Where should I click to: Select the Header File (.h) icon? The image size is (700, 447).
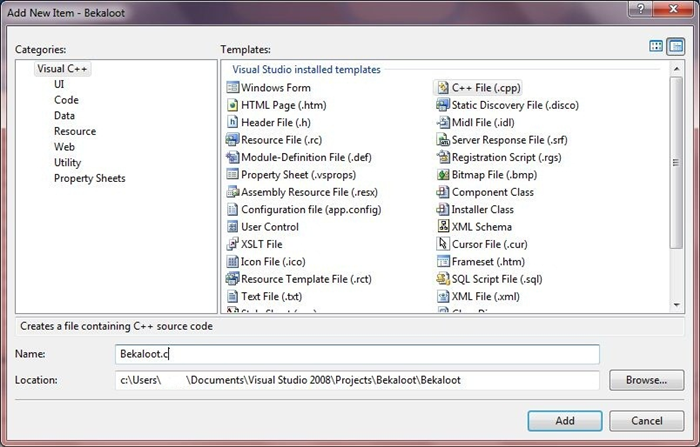pyautogui.click(x=233, y=122)
